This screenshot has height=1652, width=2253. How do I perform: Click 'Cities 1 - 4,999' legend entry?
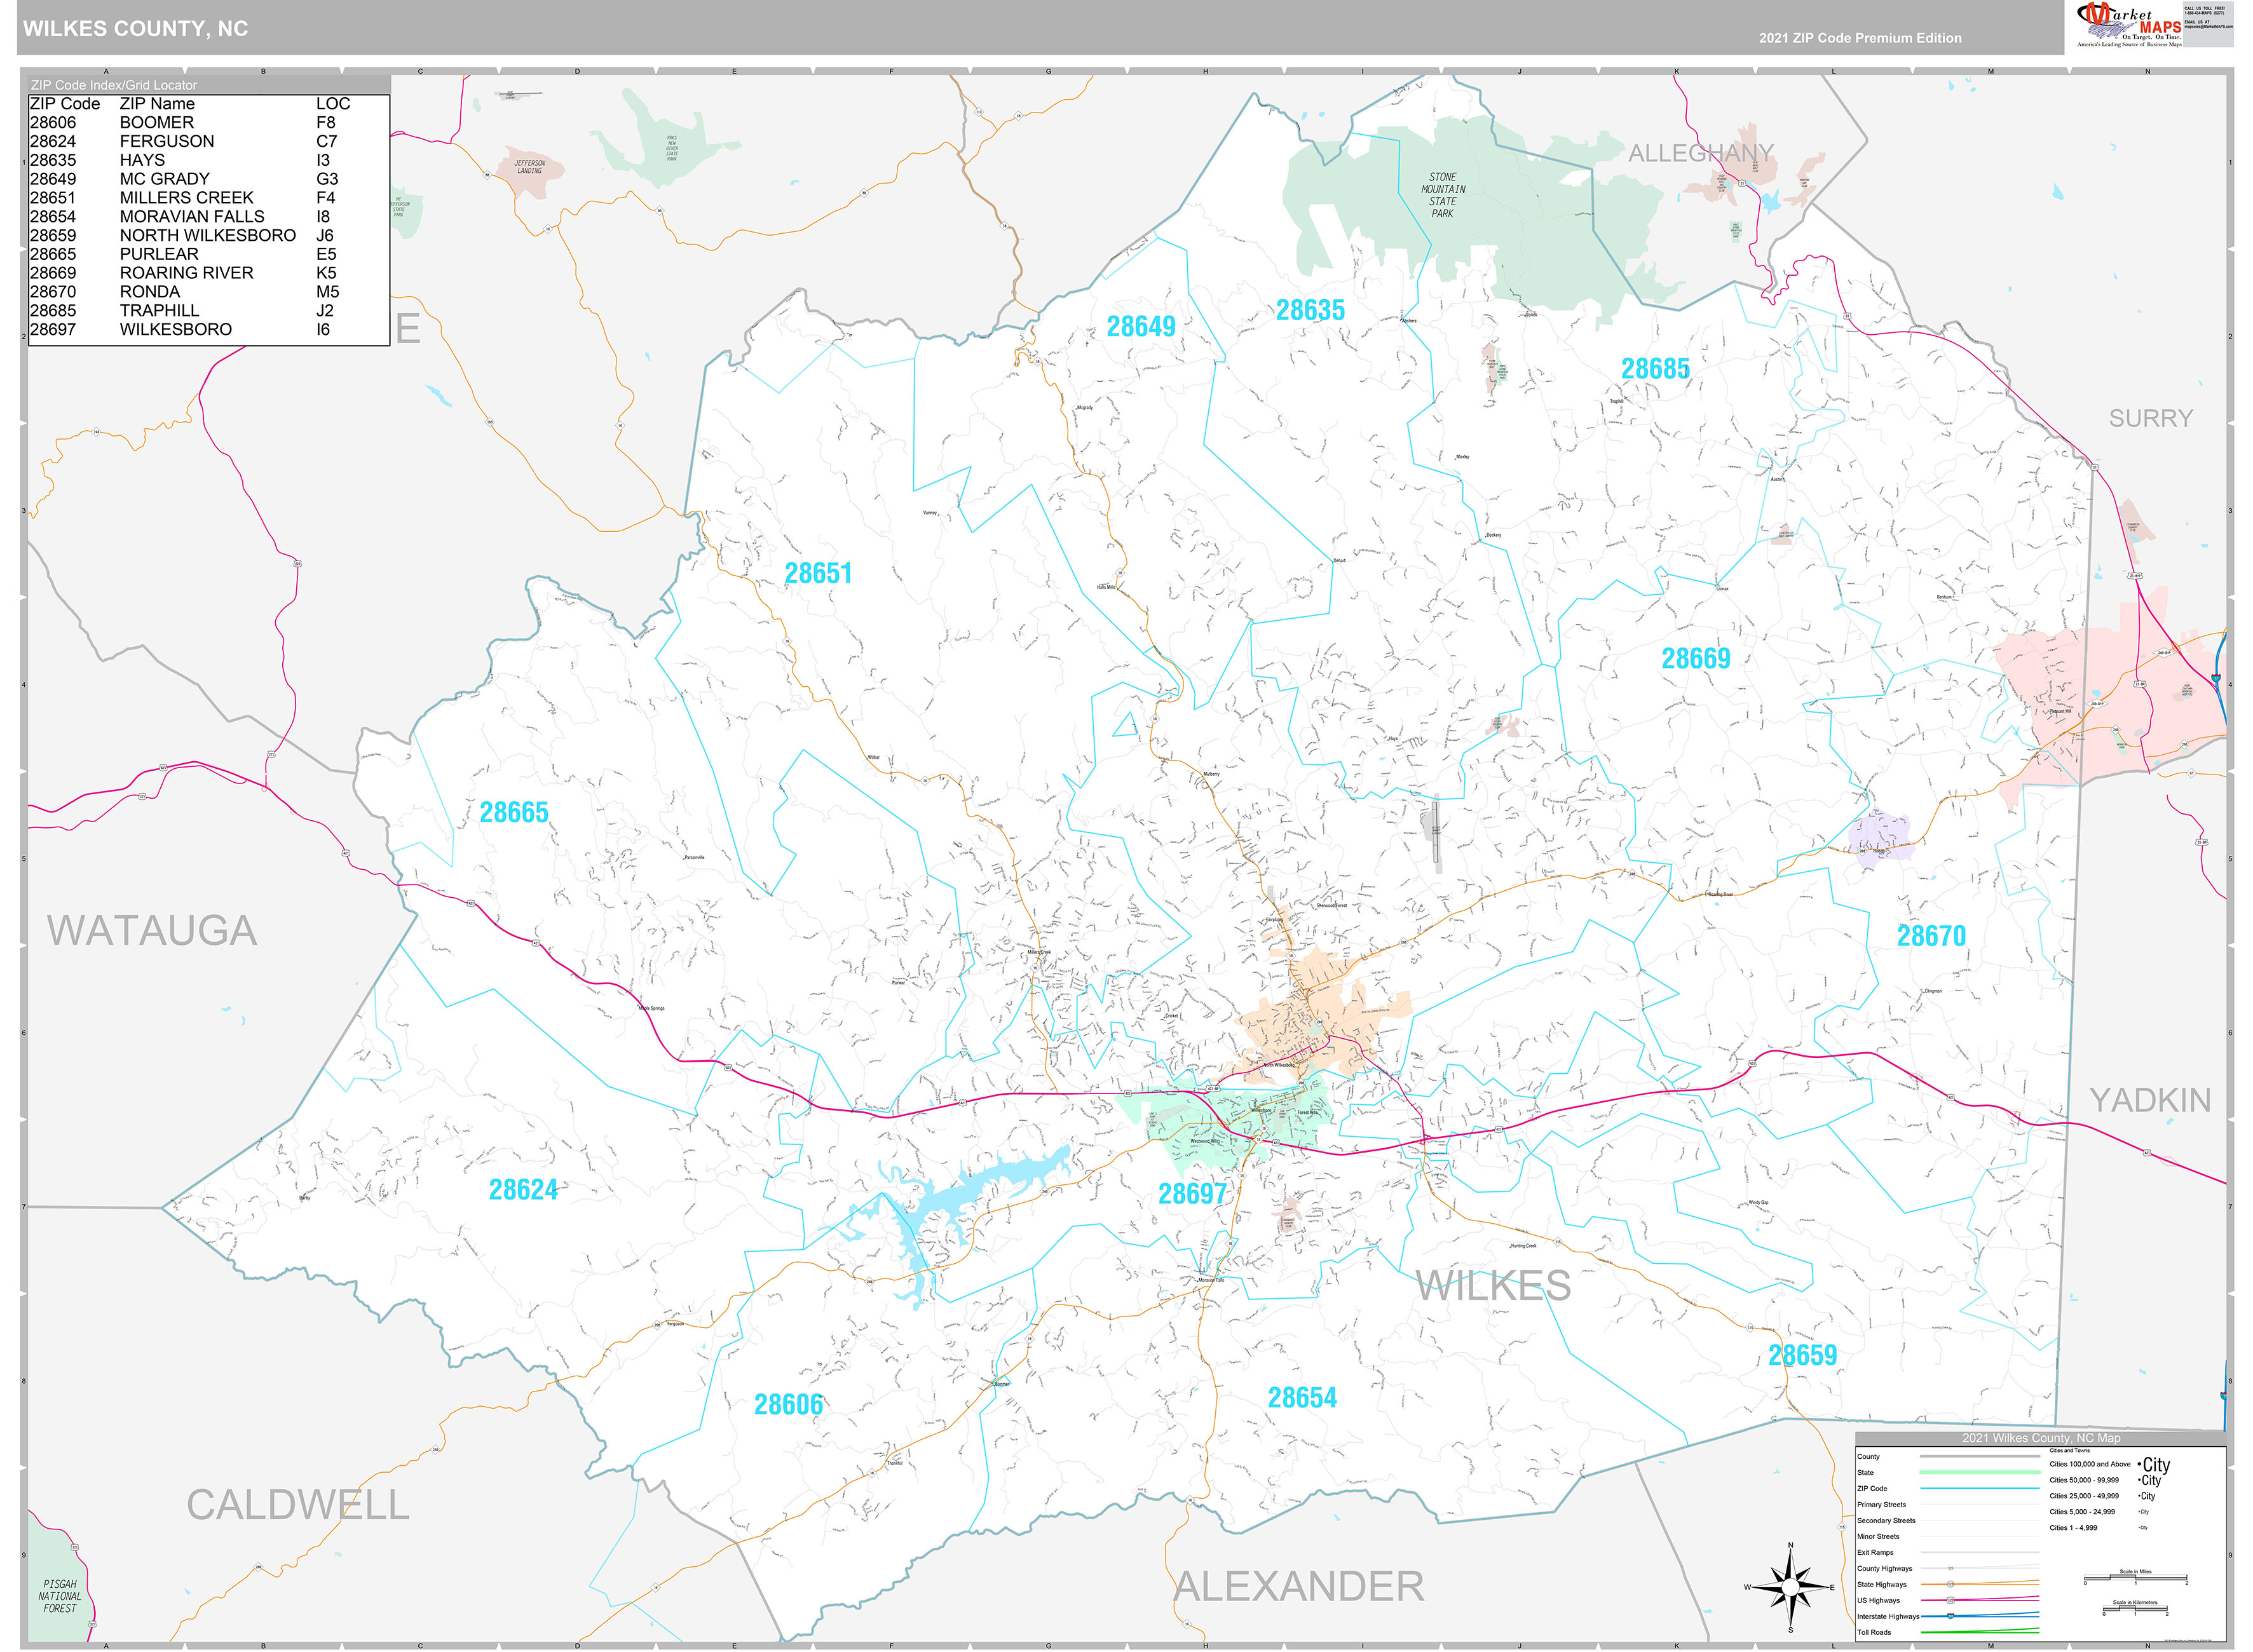click(x=2098, y=1529)
